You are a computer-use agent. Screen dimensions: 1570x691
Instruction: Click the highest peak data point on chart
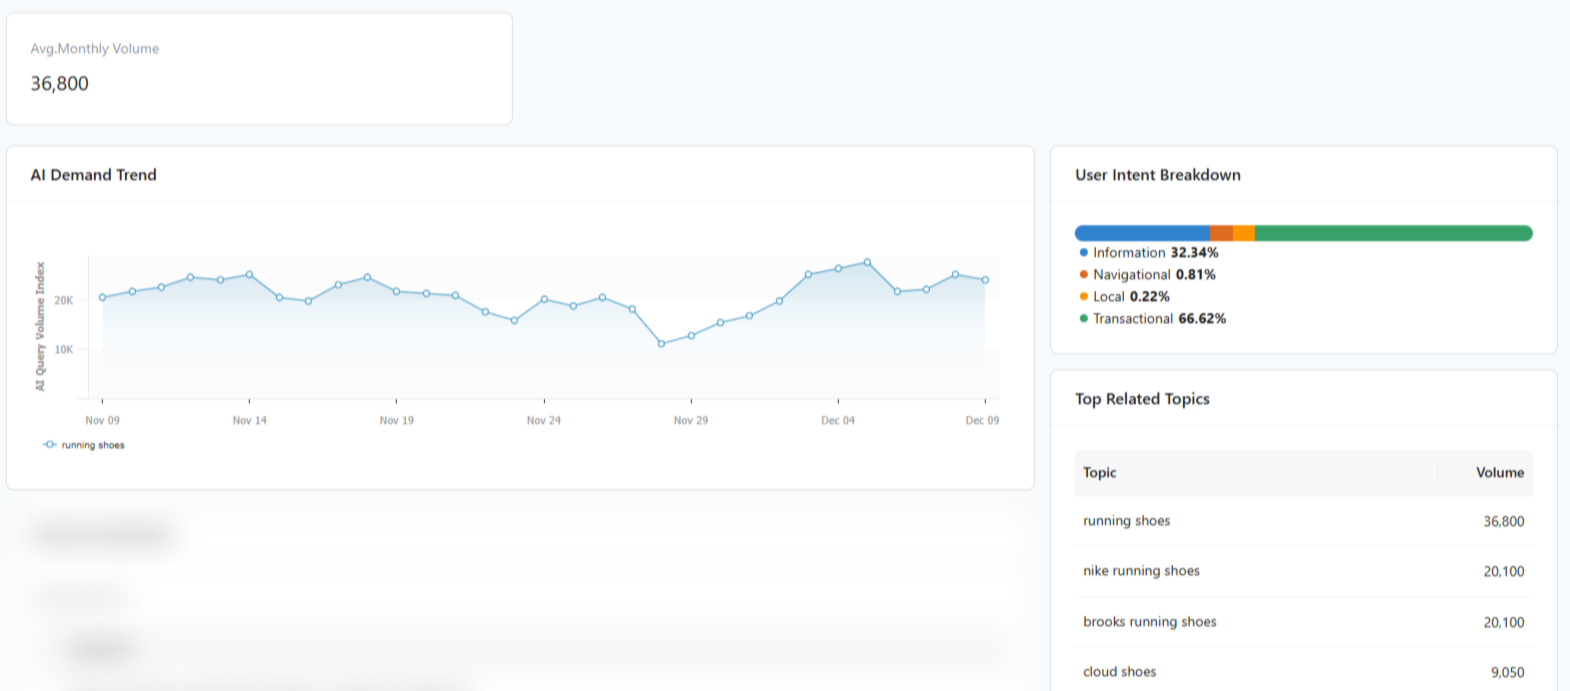(x=867, y=262)
